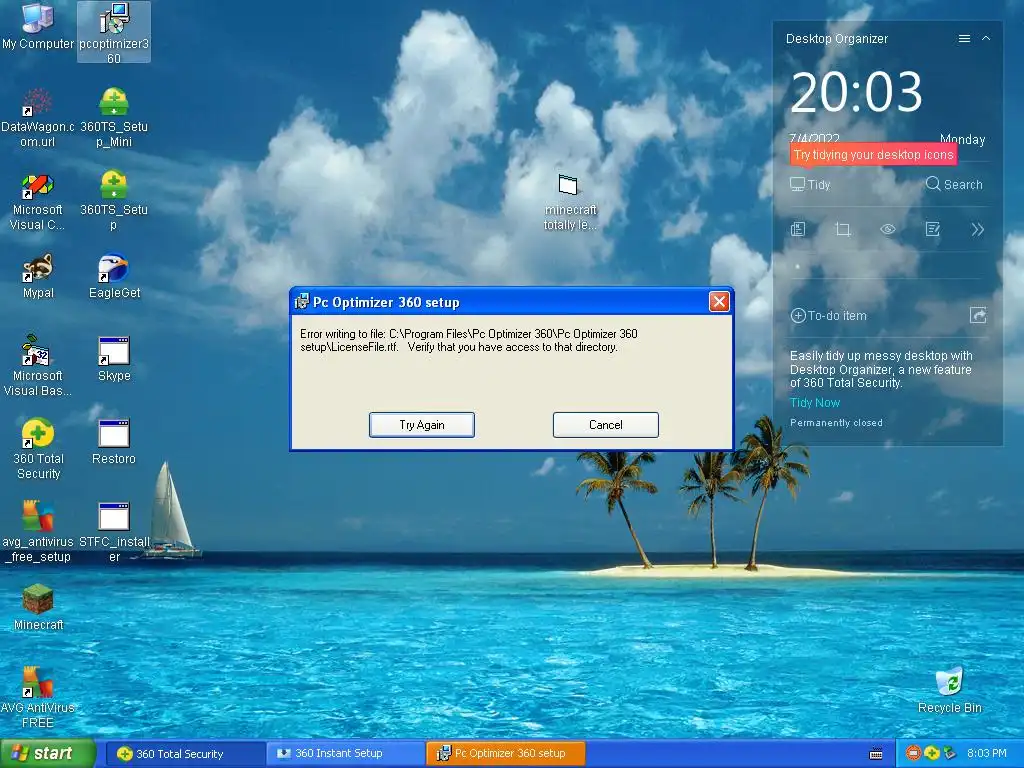Click the share icon beside To-do item
1024x768 pixels.
(x=978, y=315)
